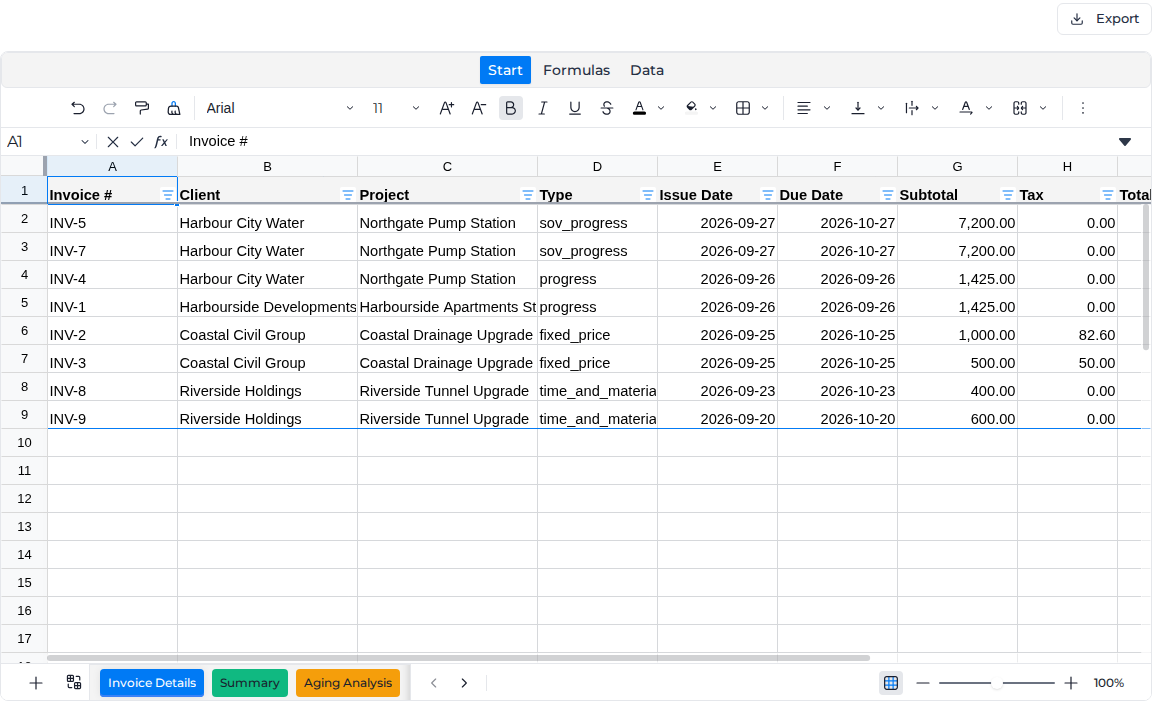Apply the text color icon
The image size is (1152, 705).
click(x=639, y=108)
